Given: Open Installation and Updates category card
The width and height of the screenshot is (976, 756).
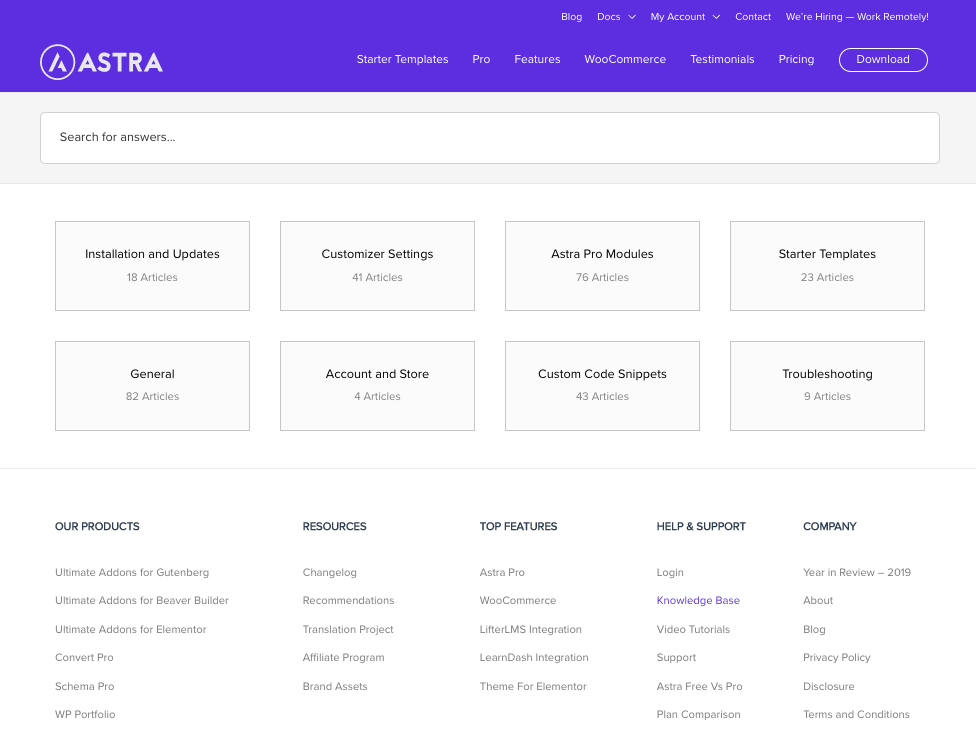Looking at the screenshot, I should (152, 266).
